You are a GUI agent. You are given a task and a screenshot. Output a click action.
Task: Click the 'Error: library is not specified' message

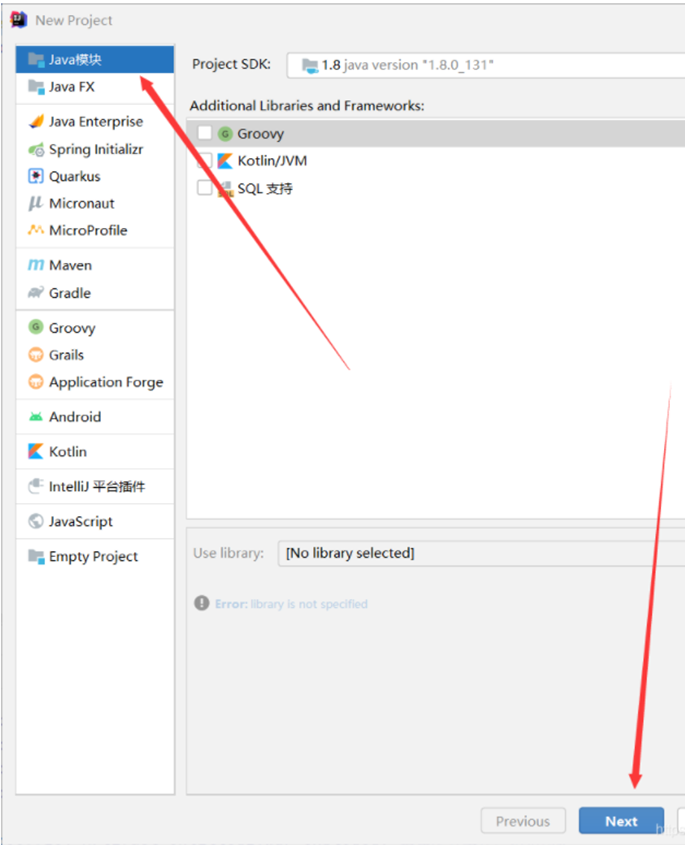(291, 604)
